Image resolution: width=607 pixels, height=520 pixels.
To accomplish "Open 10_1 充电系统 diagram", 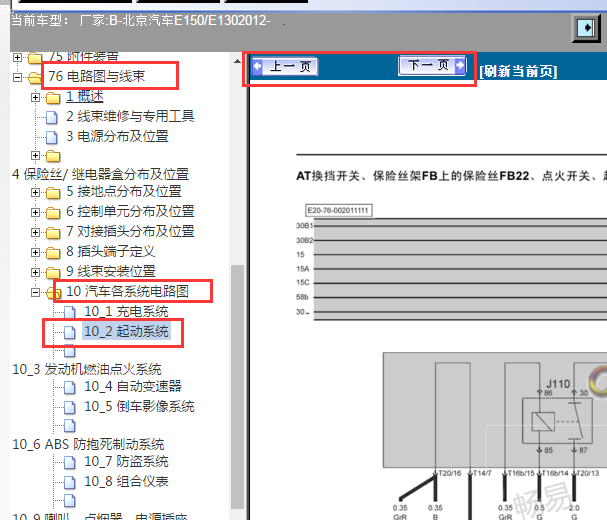I will coord(126,311).
